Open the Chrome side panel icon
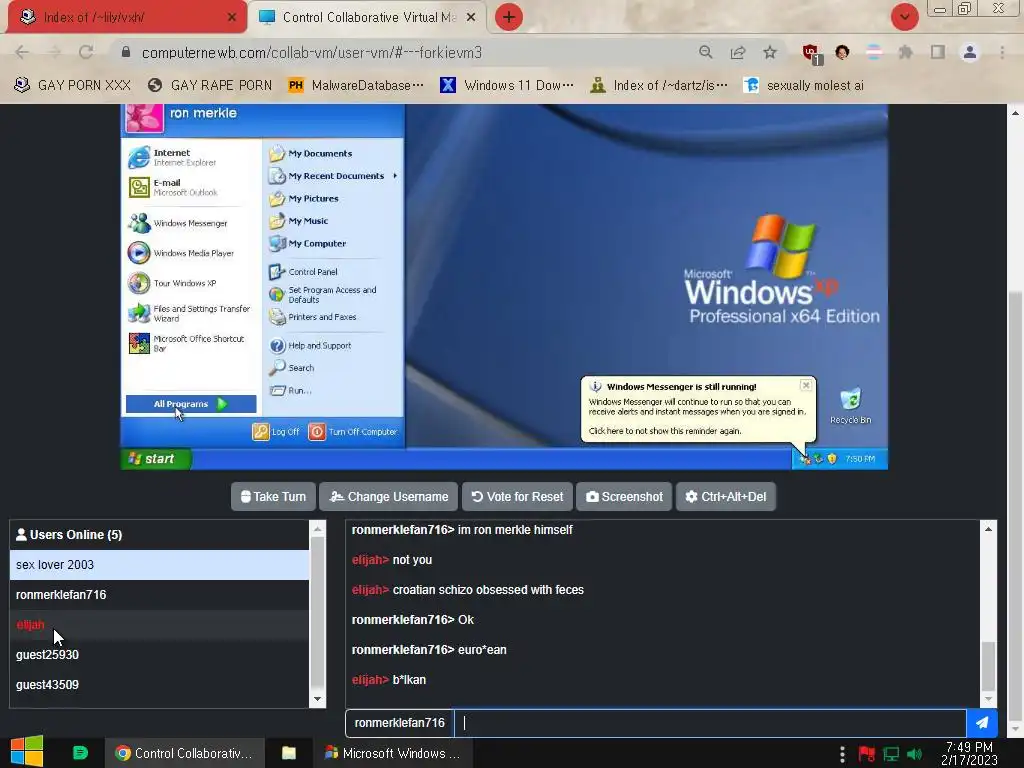1024x768 pixels. click(938, 52)
